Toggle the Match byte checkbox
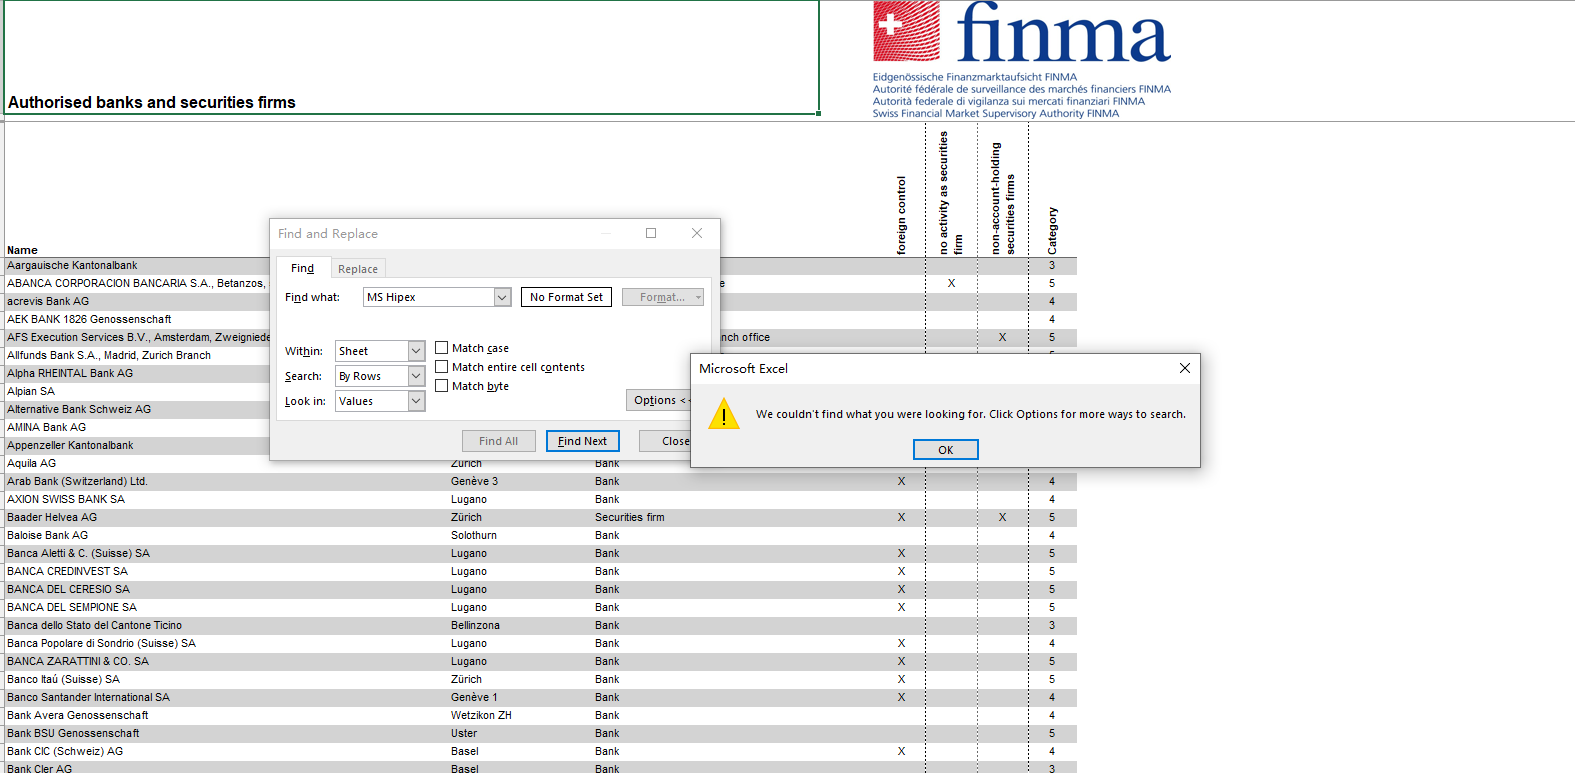Screen dimensions: 1575x773 pyautogui.click(x=442, y=386)
